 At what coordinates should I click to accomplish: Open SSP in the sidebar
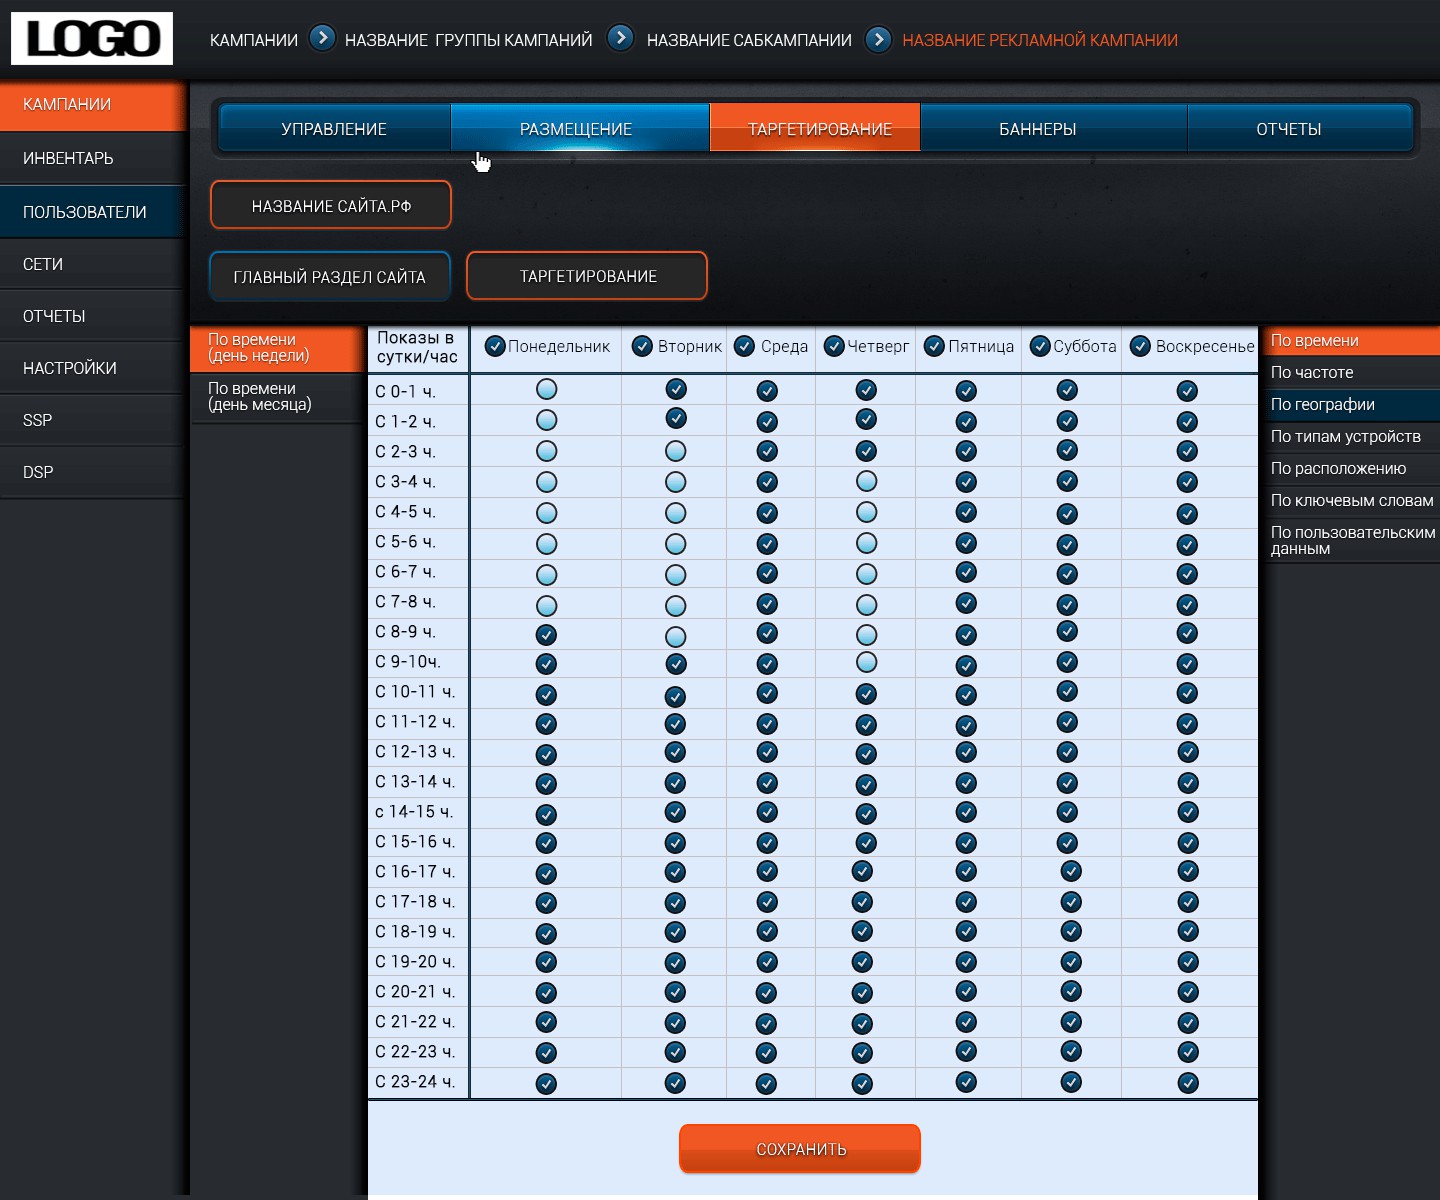click(93, 420)
